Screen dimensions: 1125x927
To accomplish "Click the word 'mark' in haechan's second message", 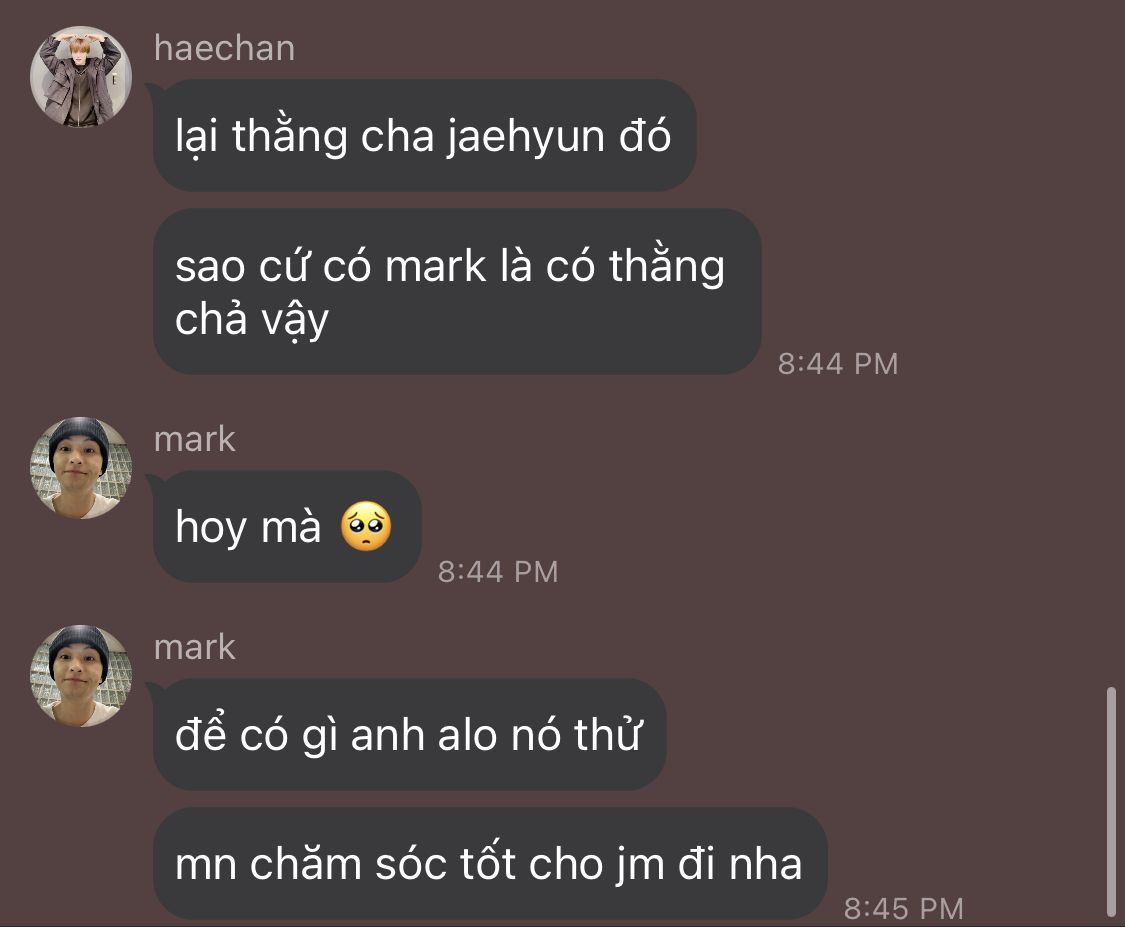I will pyautogui.click(x=436, y=267).
